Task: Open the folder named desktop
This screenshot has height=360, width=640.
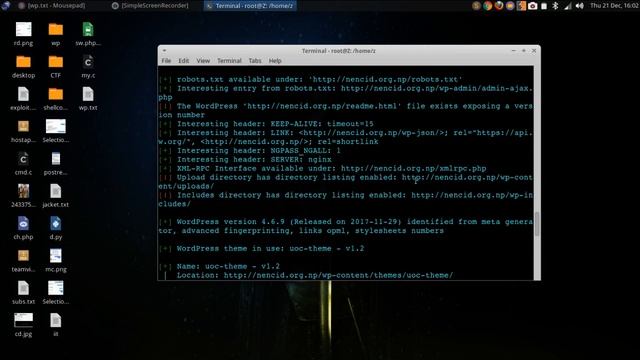Action: pos(23,62)
